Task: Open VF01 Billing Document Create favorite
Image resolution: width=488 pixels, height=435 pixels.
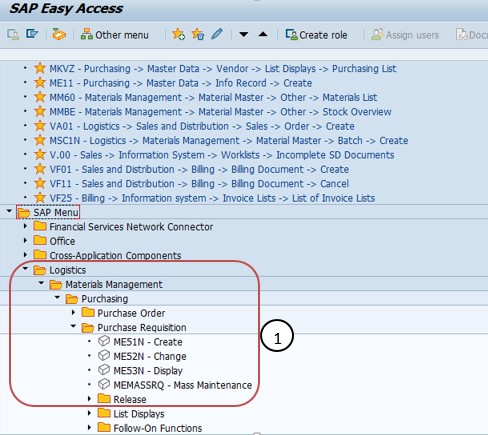Action: (x=199, y=169)
